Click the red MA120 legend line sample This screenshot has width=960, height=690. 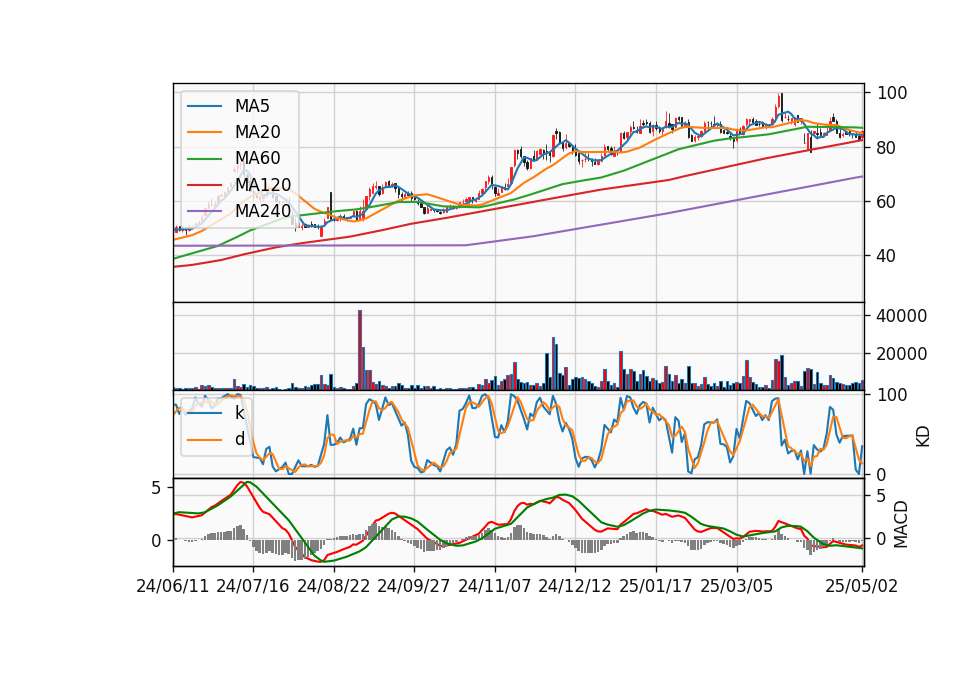point(204,185)
